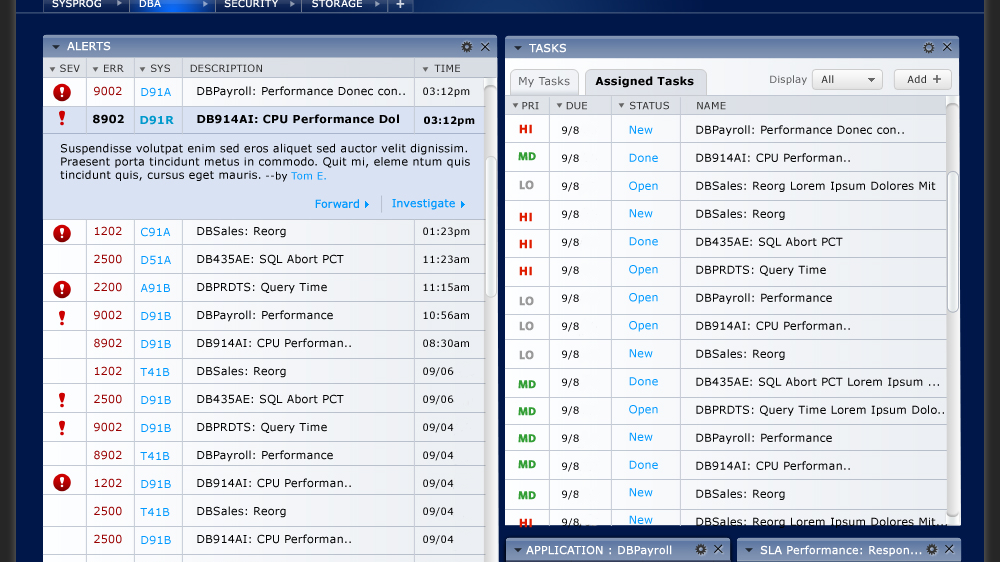Click the exclamation icon on DBPRDTS 09/04 alert
The width and height of the screenshot is (1000, 562).
tap(62, 428)
